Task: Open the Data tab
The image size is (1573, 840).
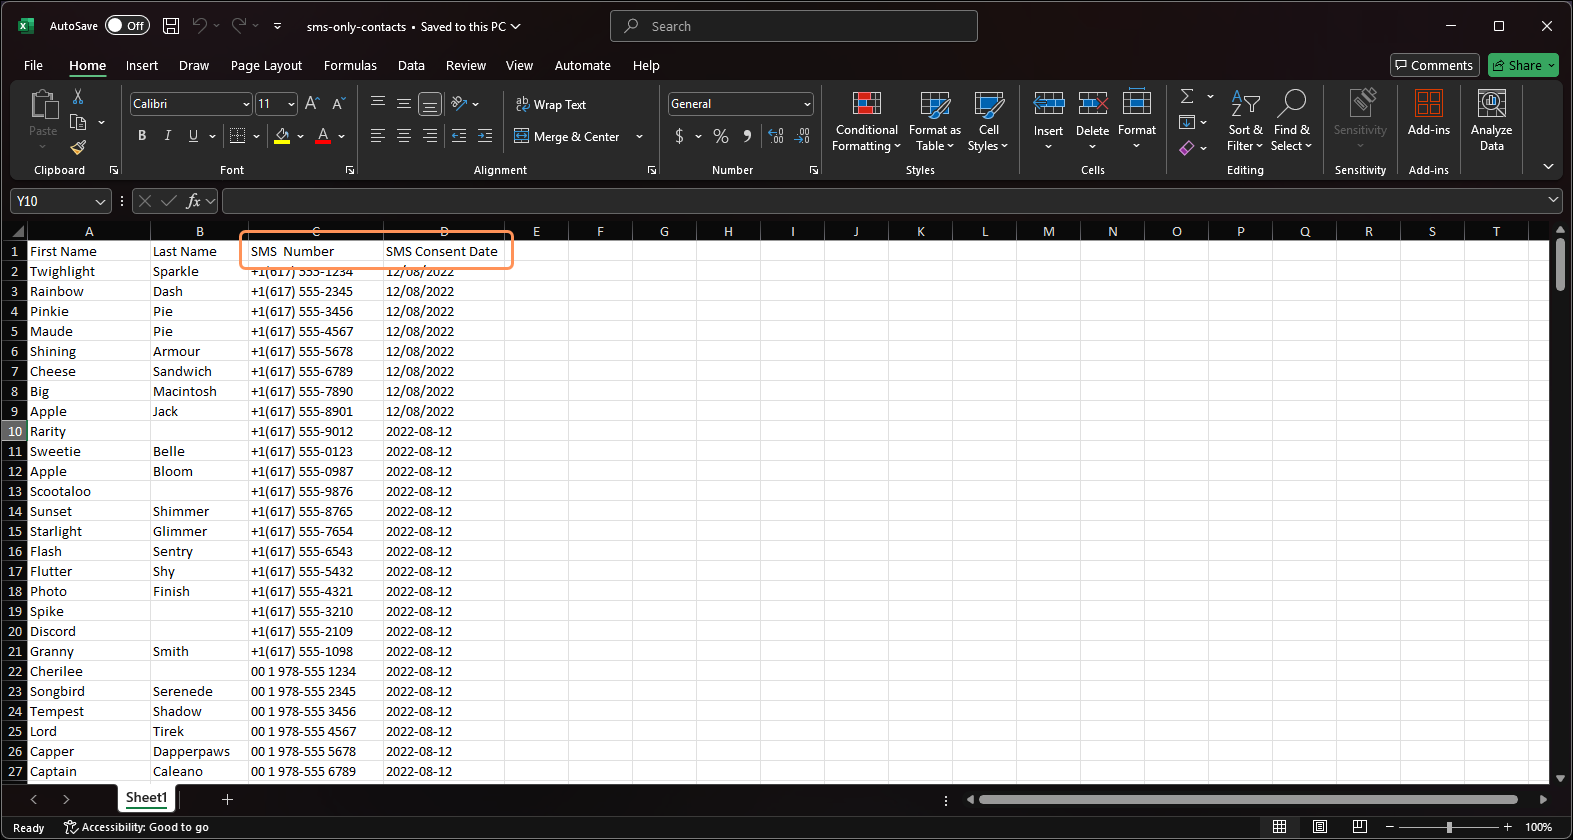Action: 411,65
